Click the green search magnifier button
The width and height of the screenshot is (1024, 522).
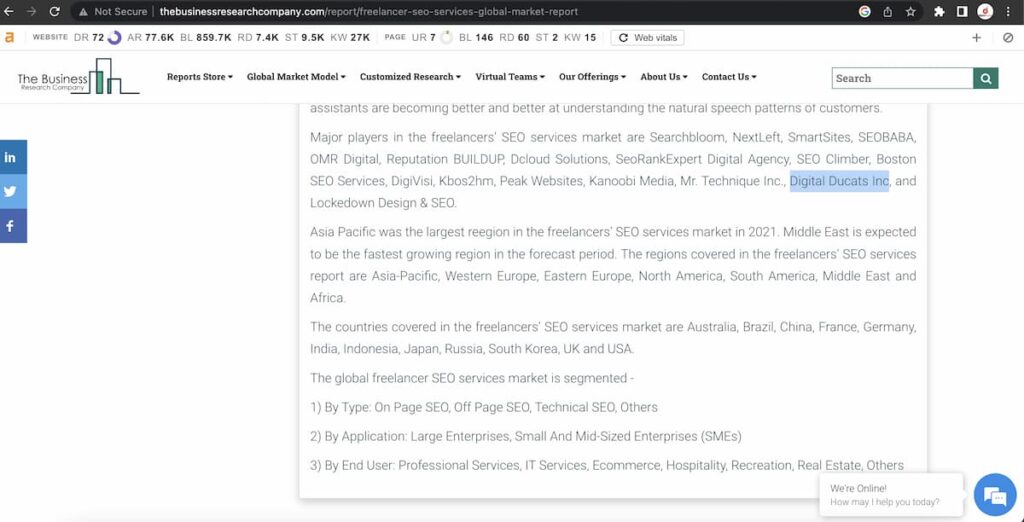(x=985, y=78)
